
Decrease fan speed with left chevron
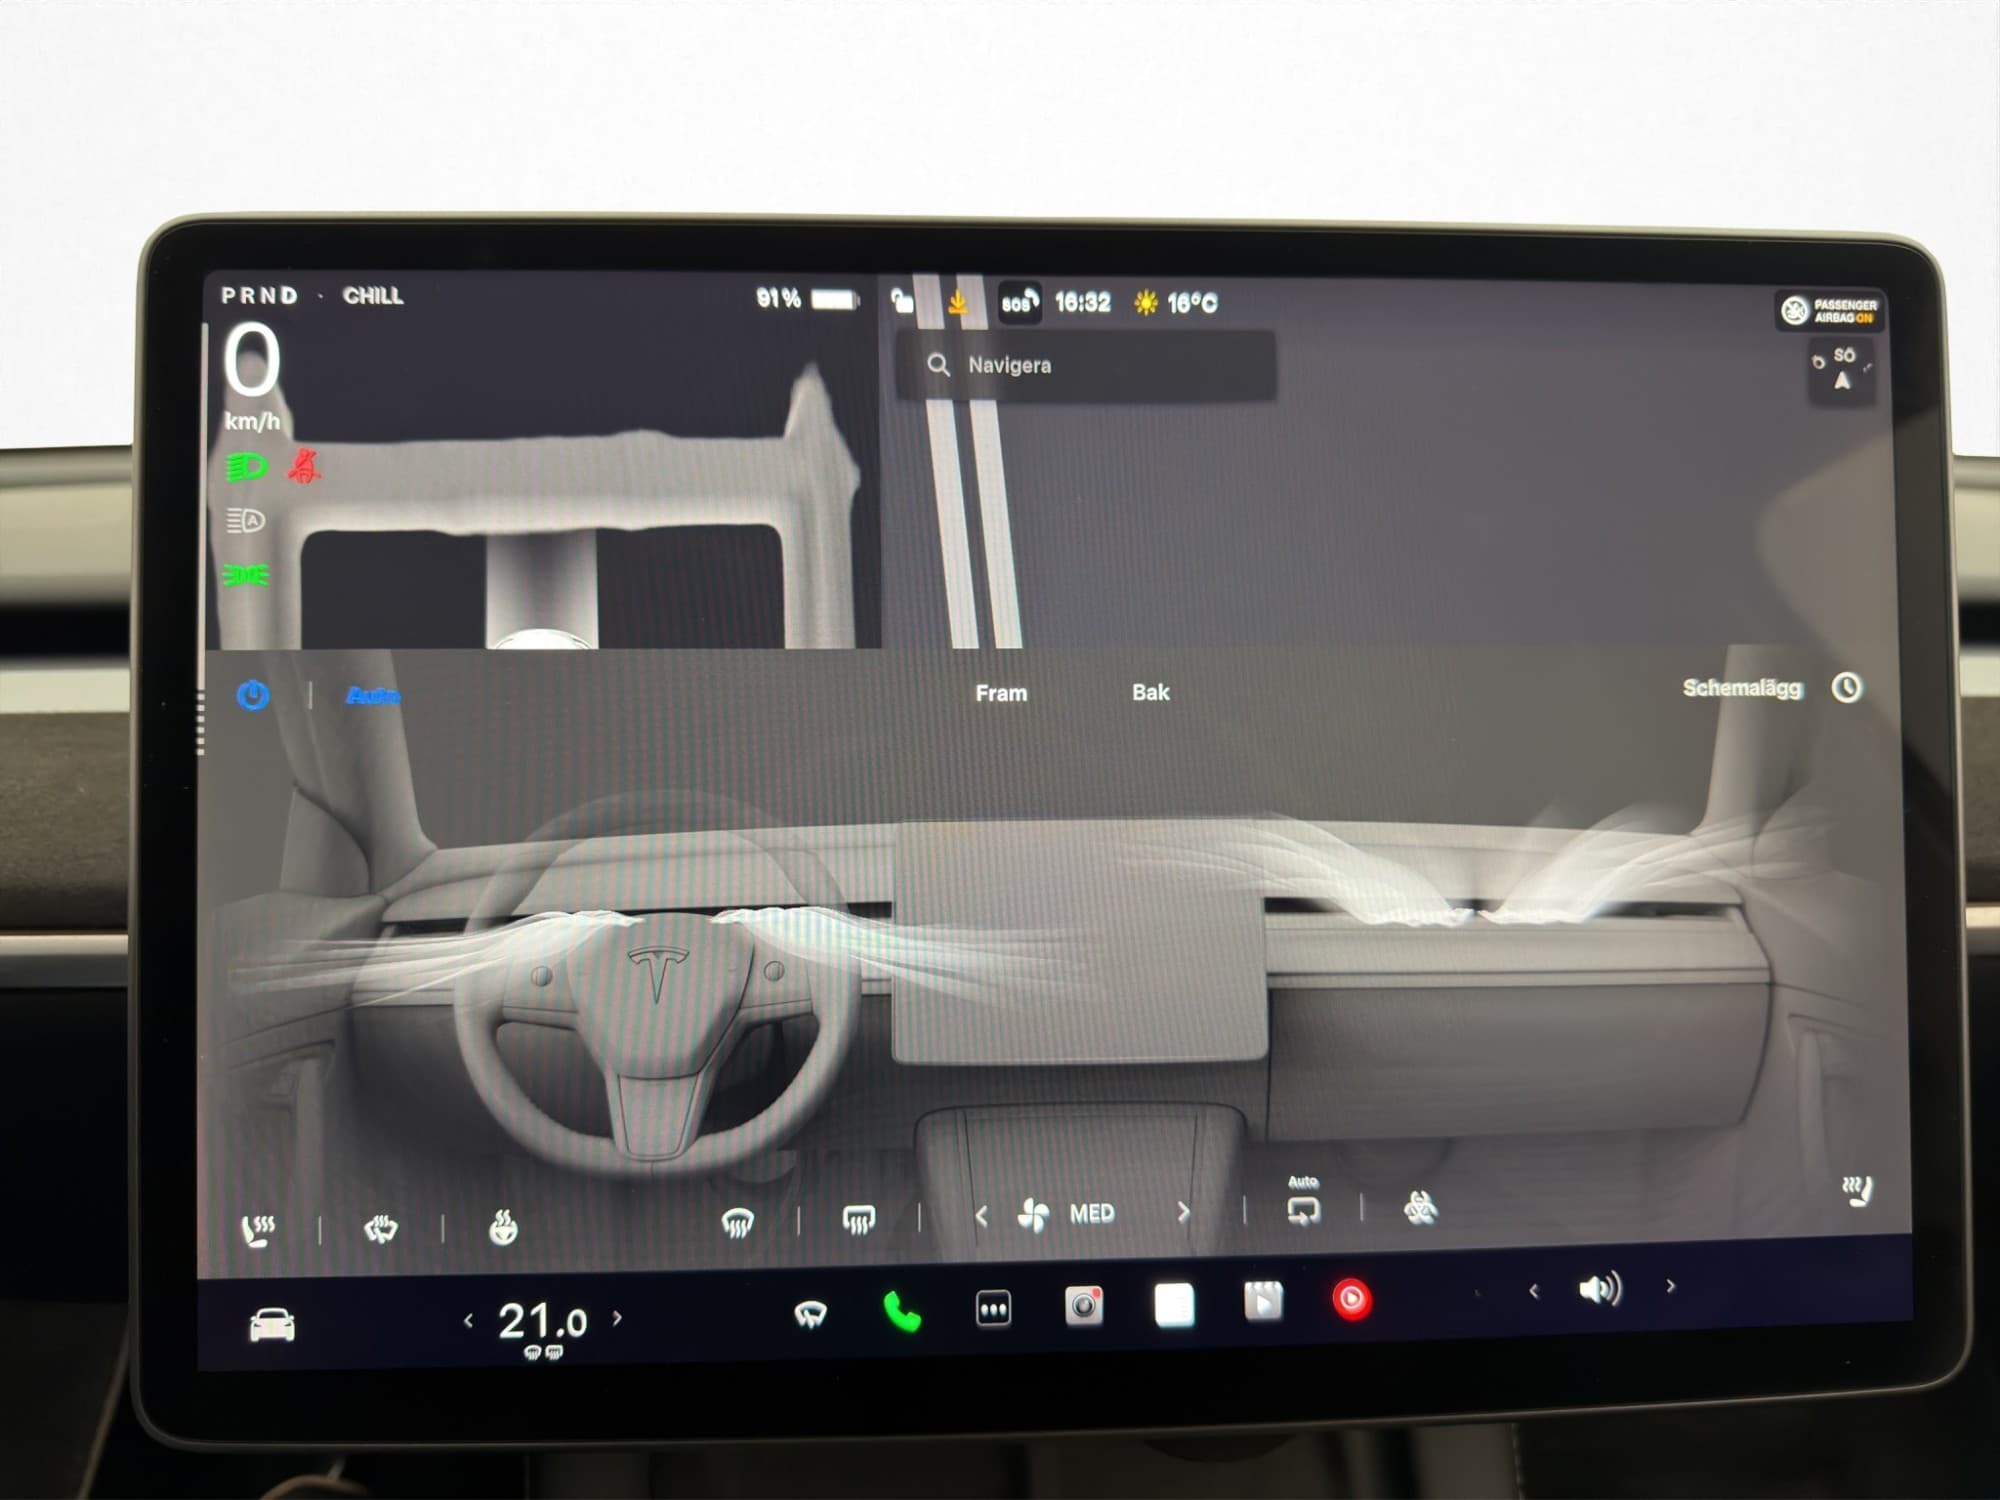[x=981, y=1215]
